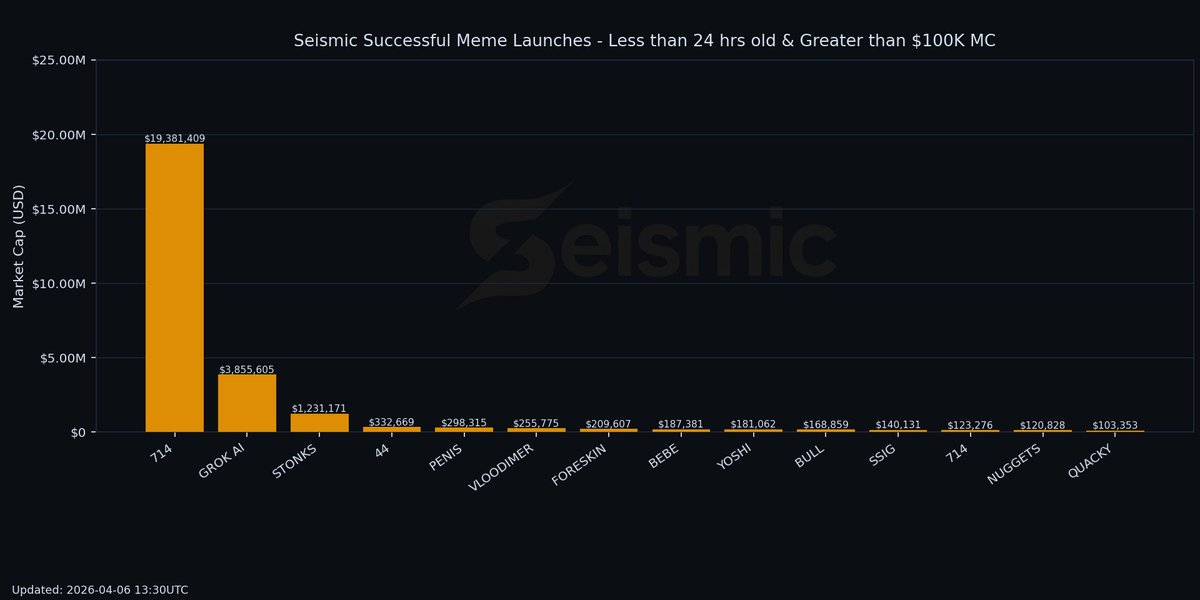Click the GROK AI x-axis label
This screenshot has height=600, width=1200.
tap(222, 460)
